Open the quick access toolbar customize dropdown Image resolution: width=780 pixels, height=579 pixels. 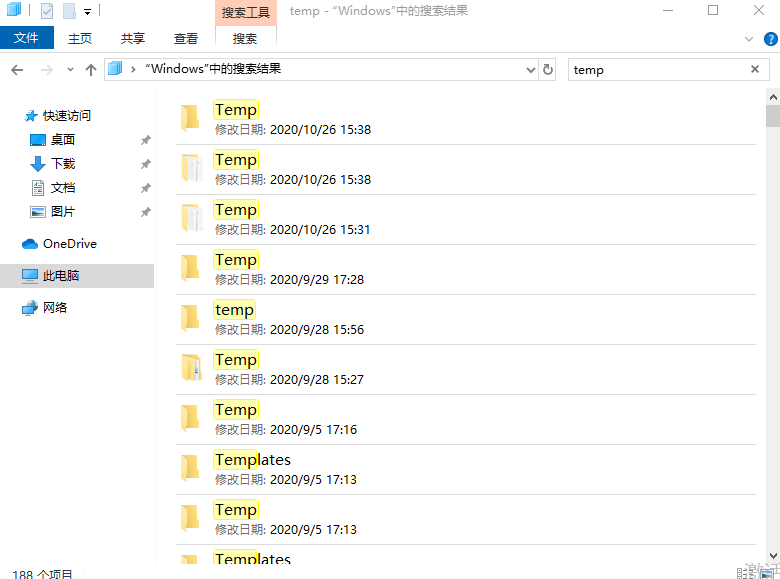pos(88,11)
